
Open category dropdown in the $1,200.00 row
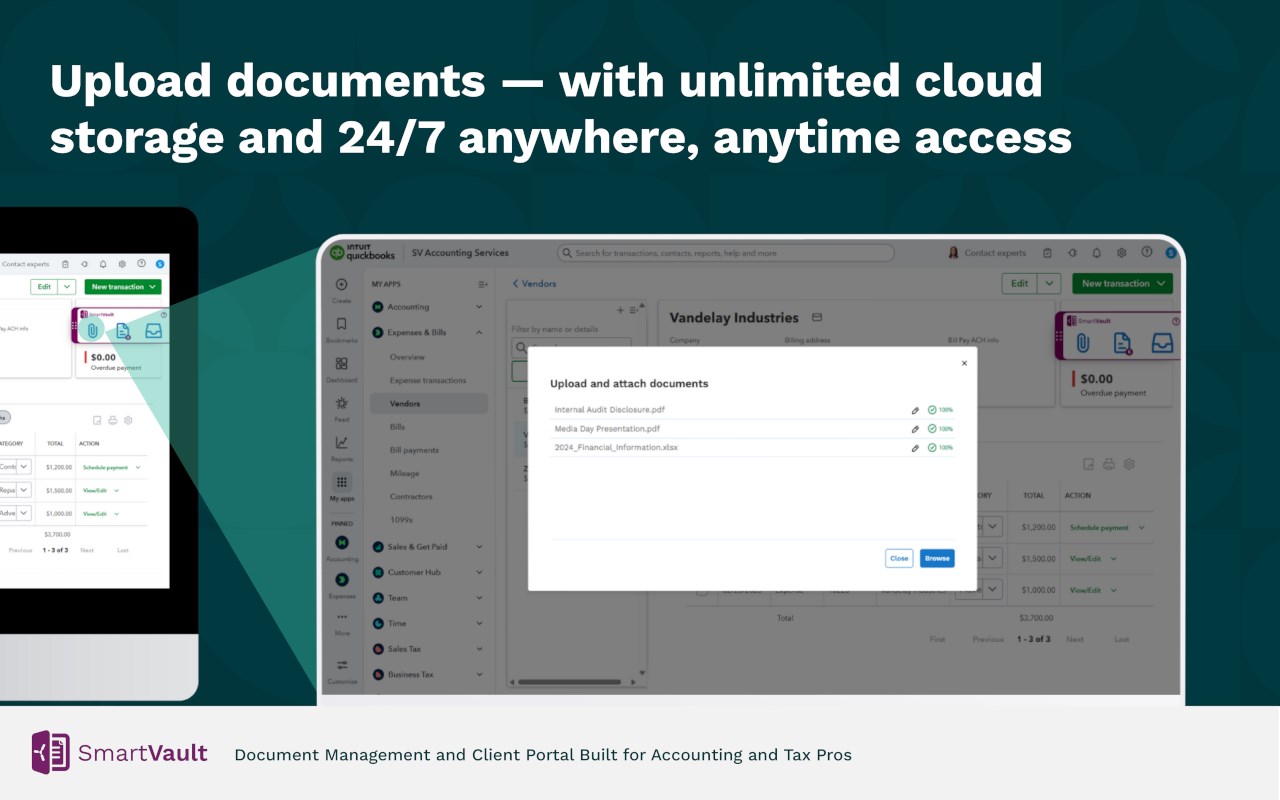pos(992,527)
